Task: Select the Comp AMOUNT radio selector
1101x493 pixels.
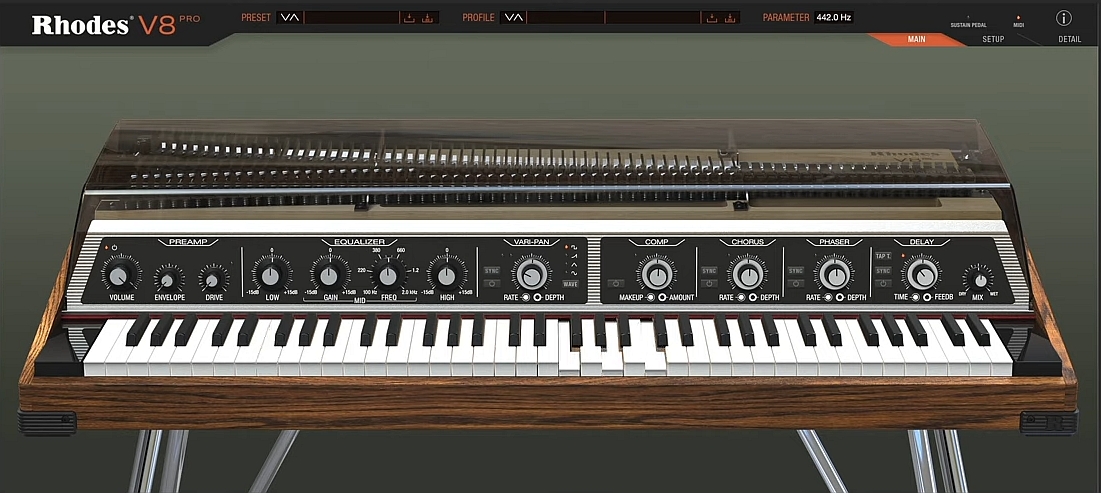Action: pos(662,297)
